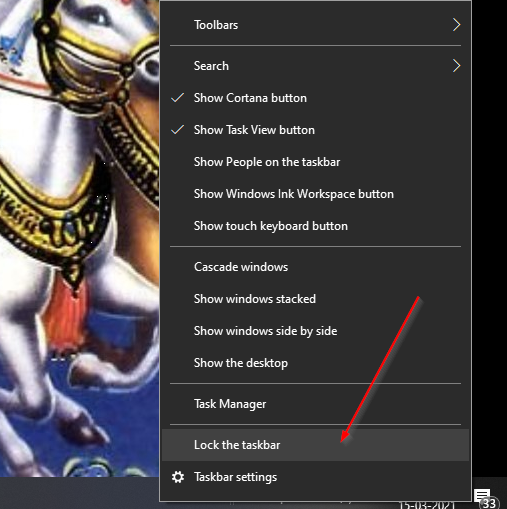The width and height of the screenshot is (507, 509).
Task: Choose Cascade windows
Action: coord(315,267)
